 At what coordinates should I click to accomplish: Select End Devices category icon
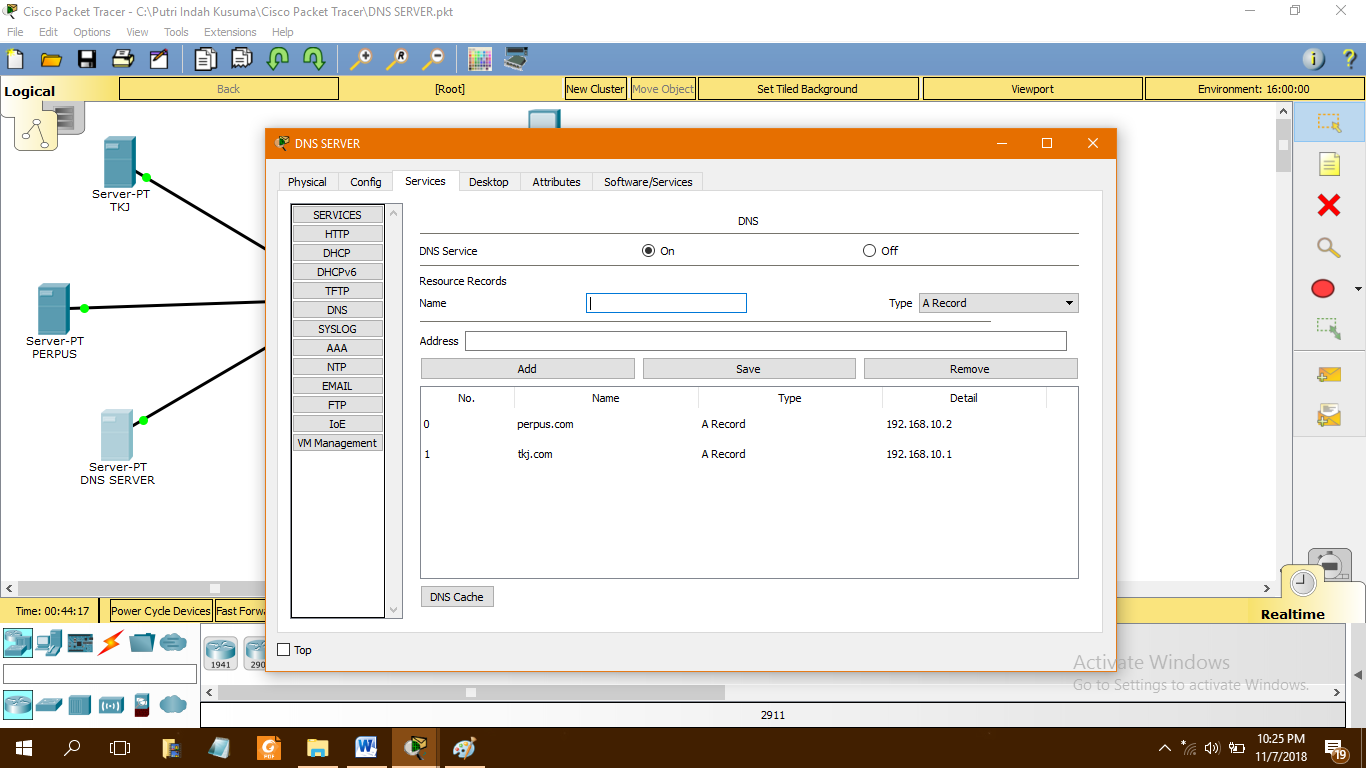(x=48, y=642)
